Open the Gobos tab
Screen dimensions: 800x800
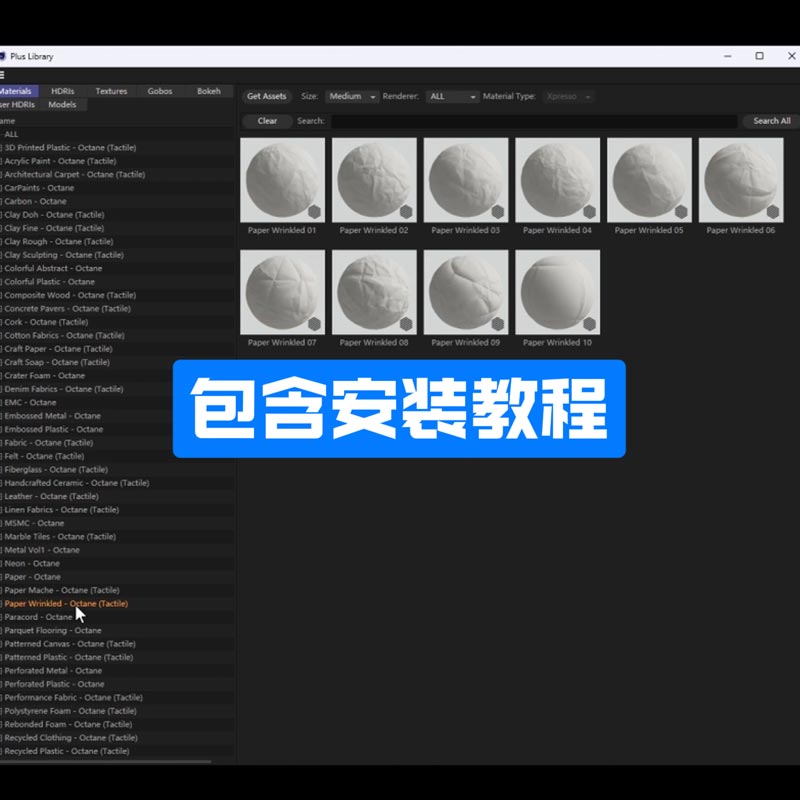(160, 91)
